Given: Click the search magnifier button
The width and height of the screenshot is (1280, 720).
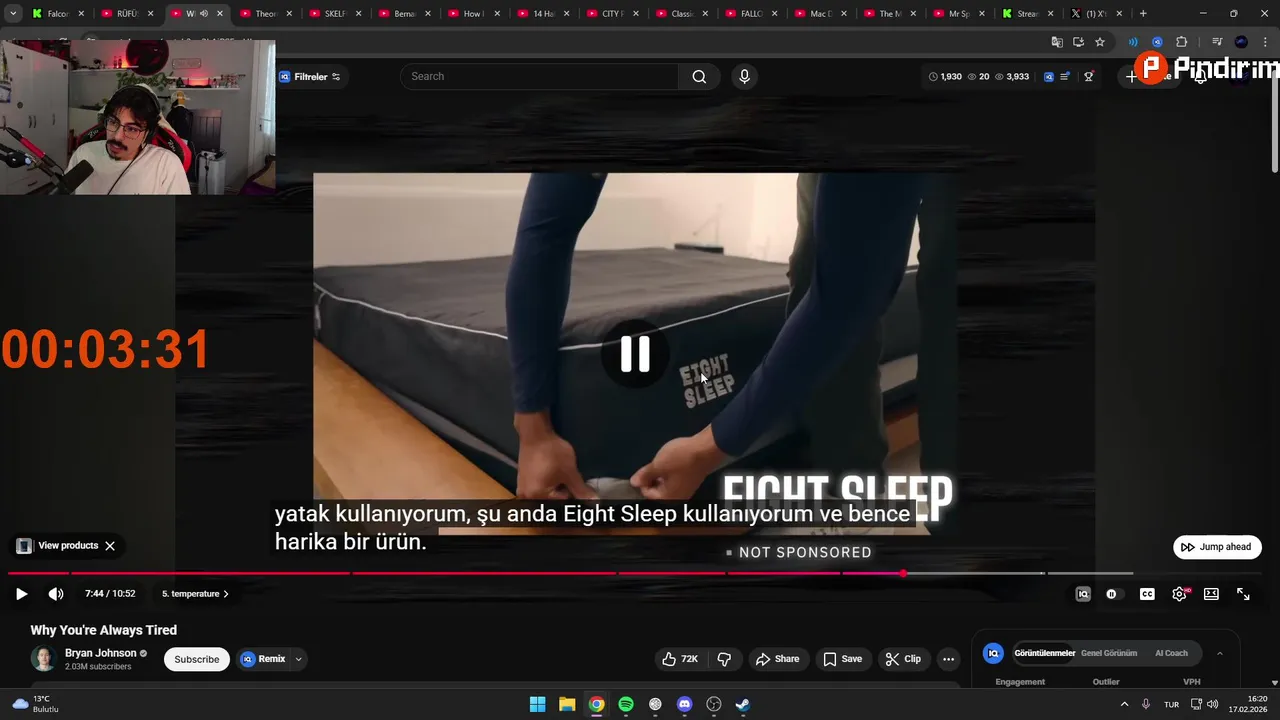Looking at the screenshot, I should (x=699, y=77).
